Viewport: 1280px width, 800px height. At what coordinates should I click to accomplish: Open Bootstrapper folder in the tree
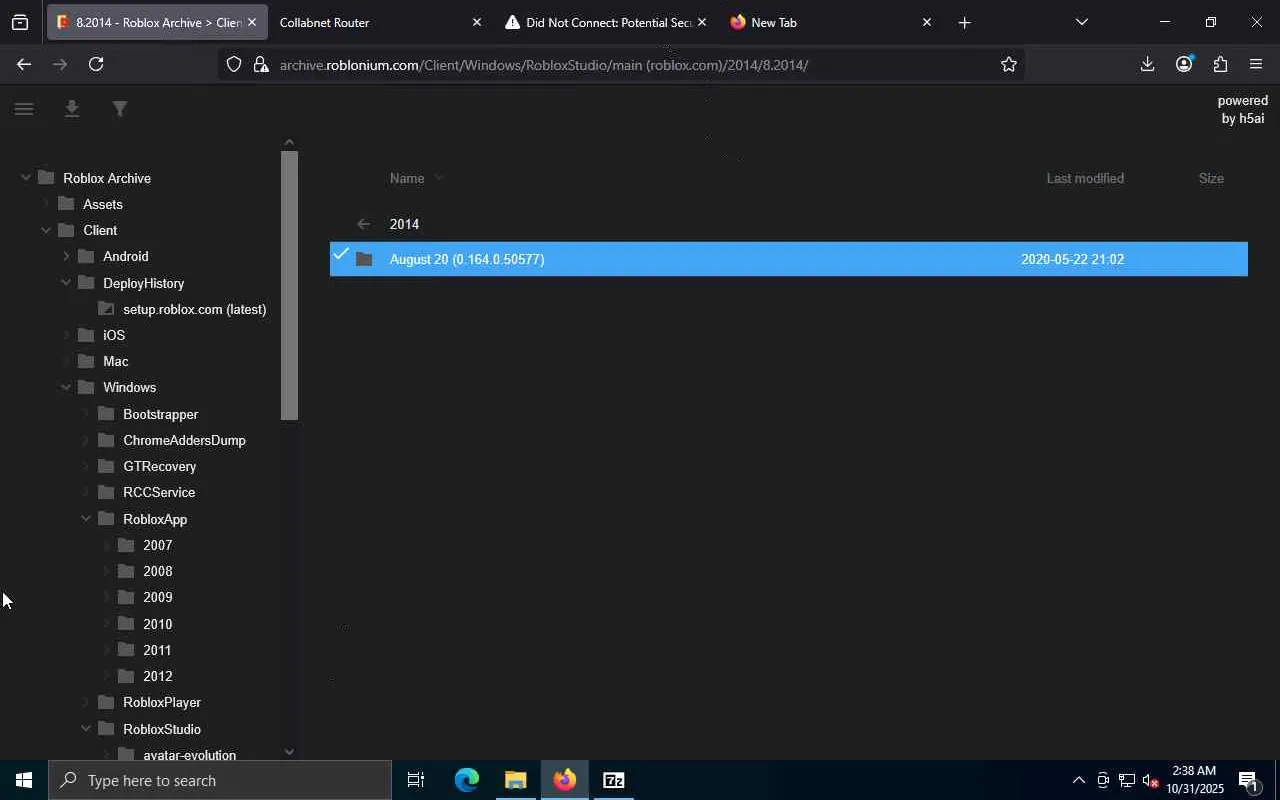click(x=160, y=414)
